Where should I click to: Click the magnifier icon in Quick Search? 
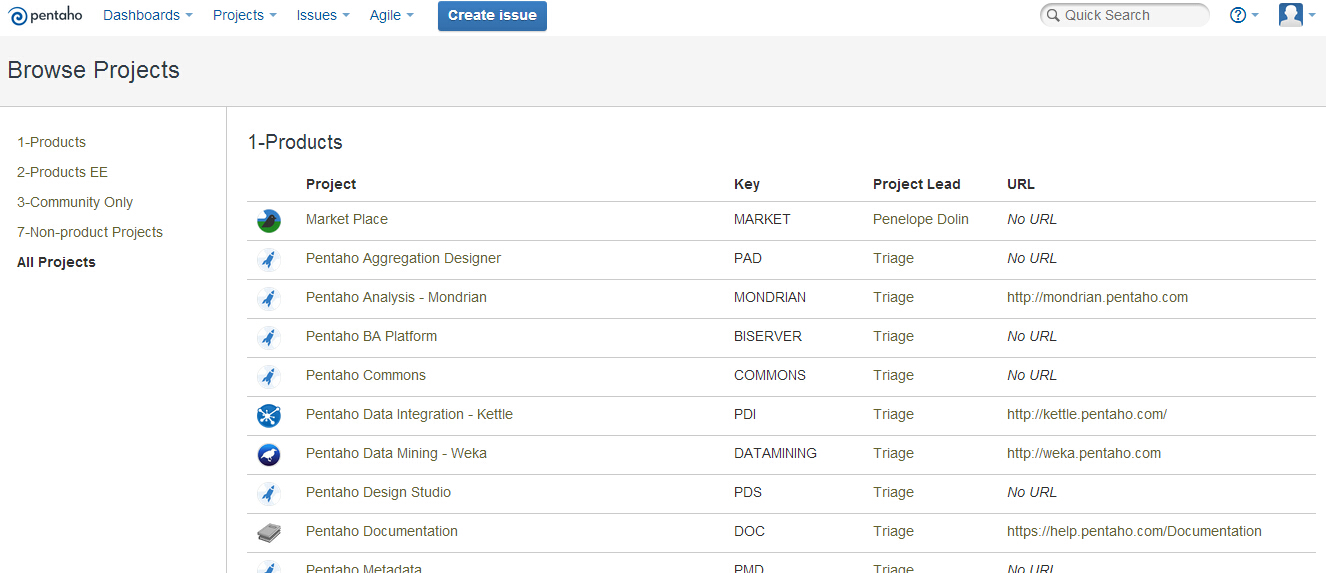tap(1052, 15)
